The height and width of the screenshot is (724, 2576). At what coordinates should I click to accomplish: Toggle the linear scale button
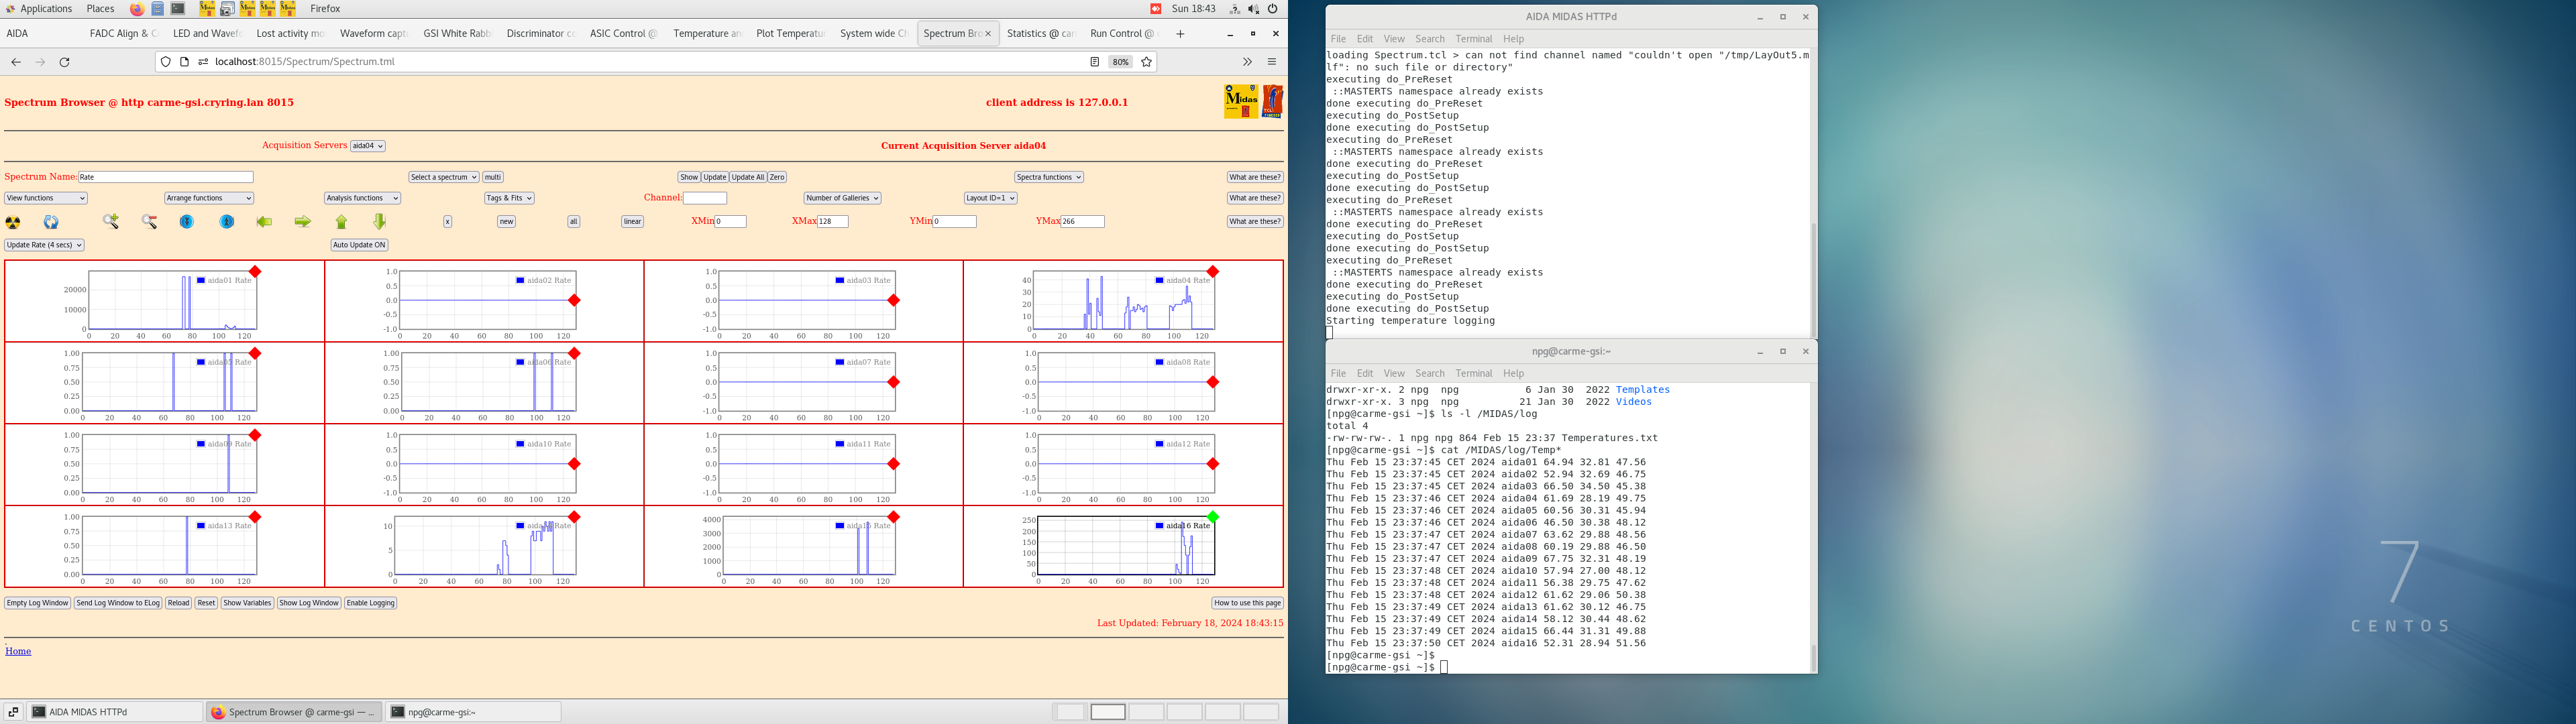tap(632, 222)
